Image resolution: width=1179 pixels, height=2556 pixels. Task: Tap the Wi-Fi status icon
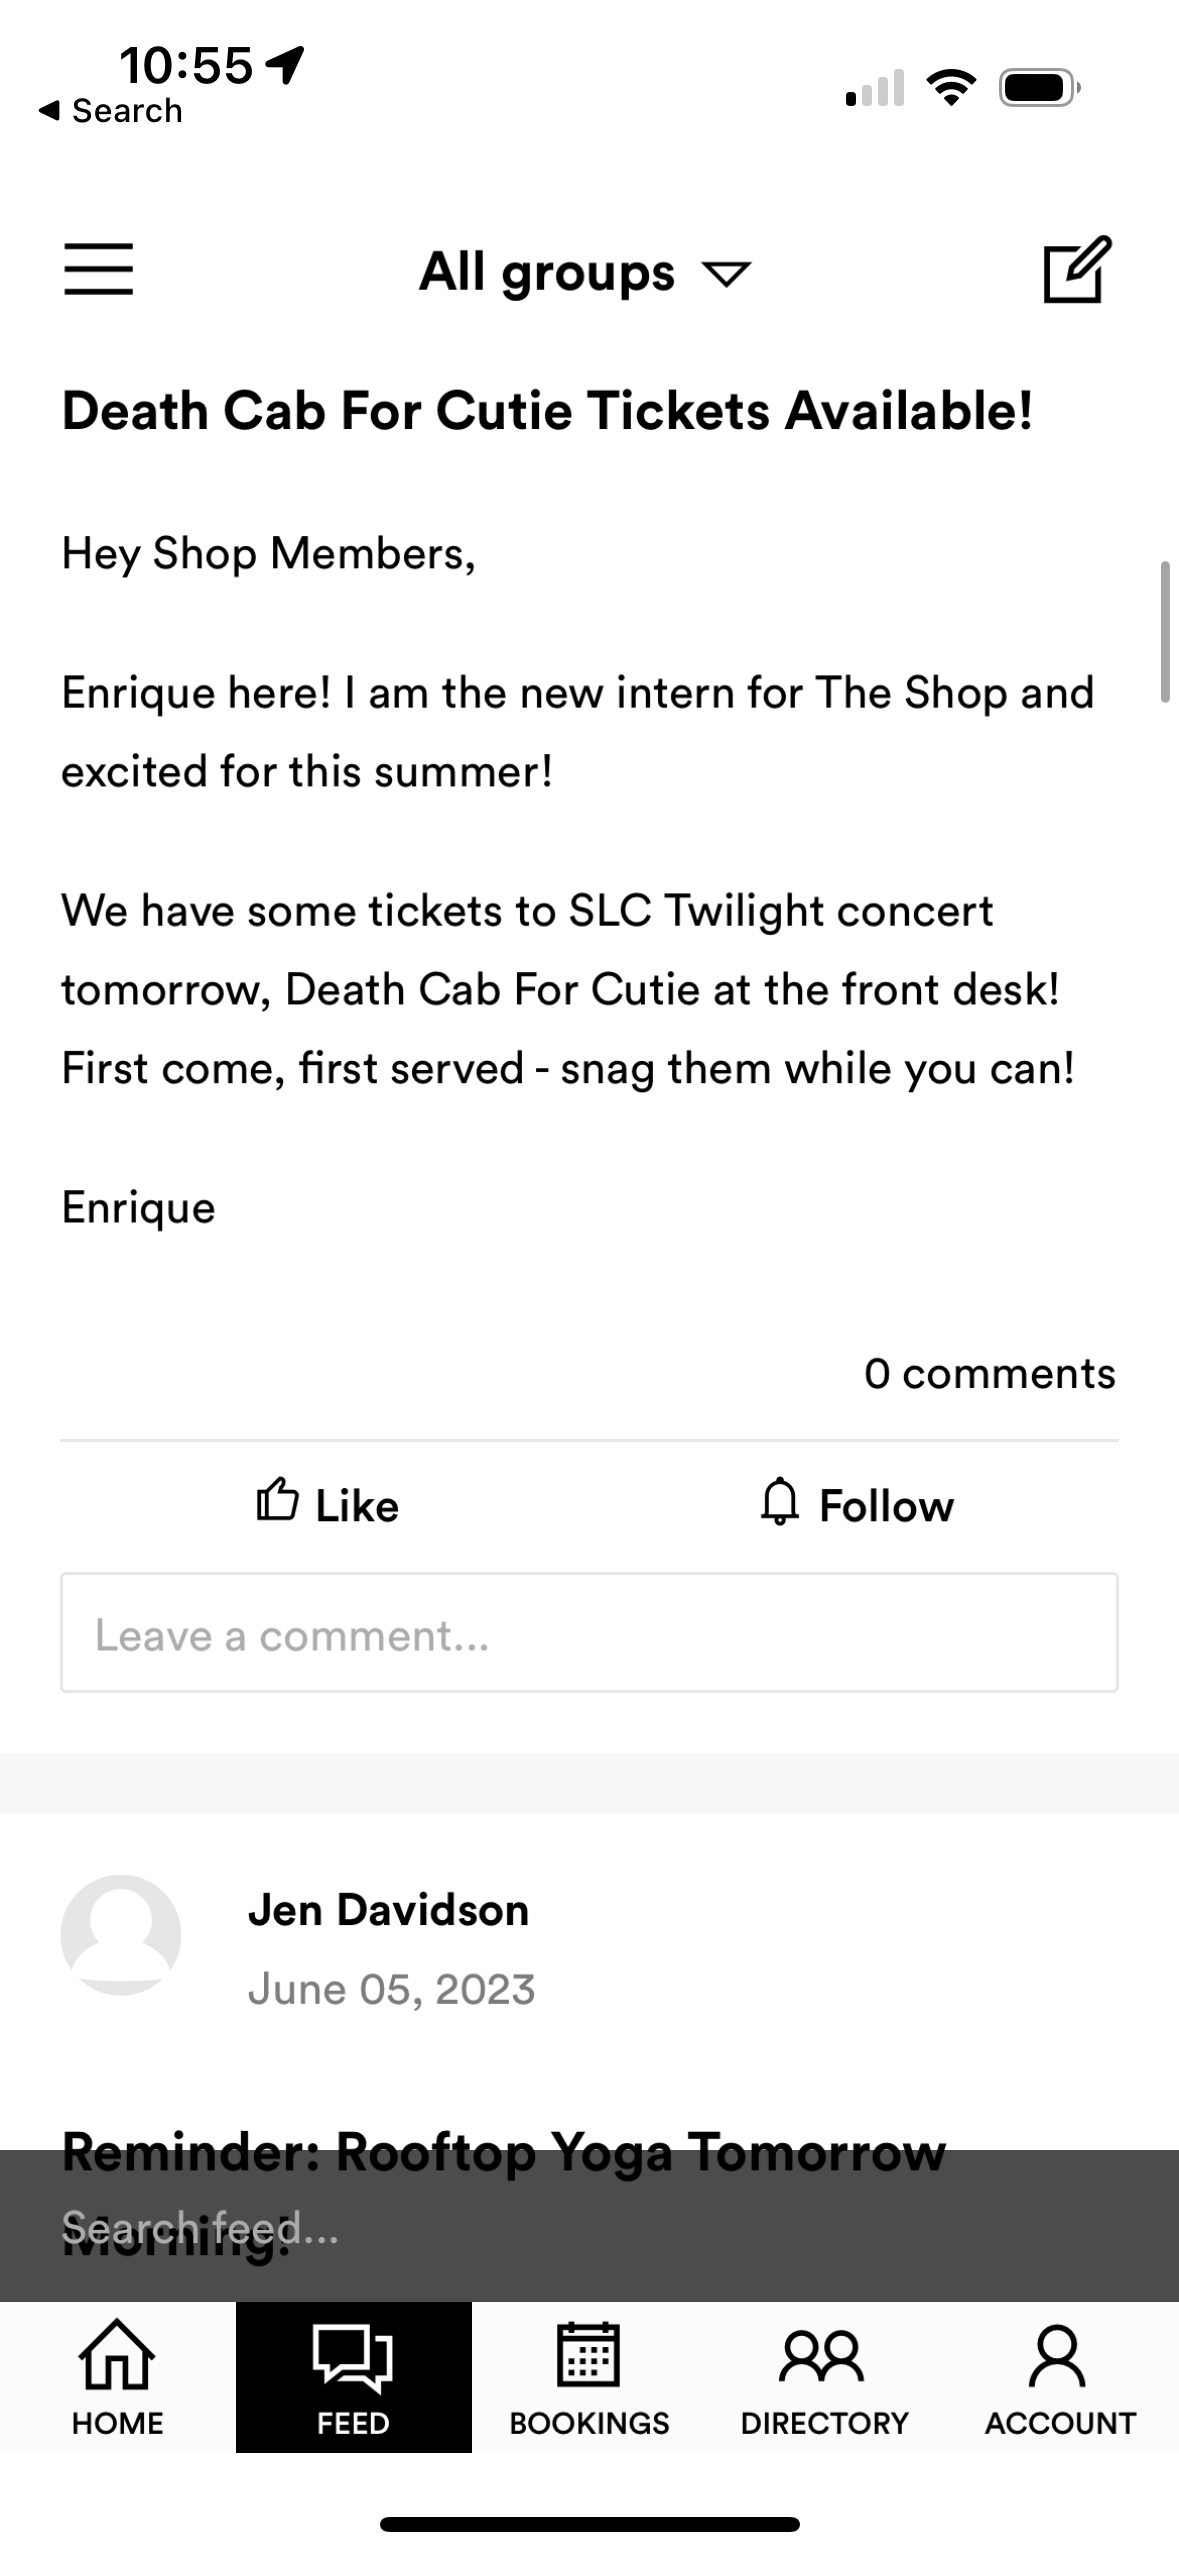pyautogui.click(x=951, y=88)
